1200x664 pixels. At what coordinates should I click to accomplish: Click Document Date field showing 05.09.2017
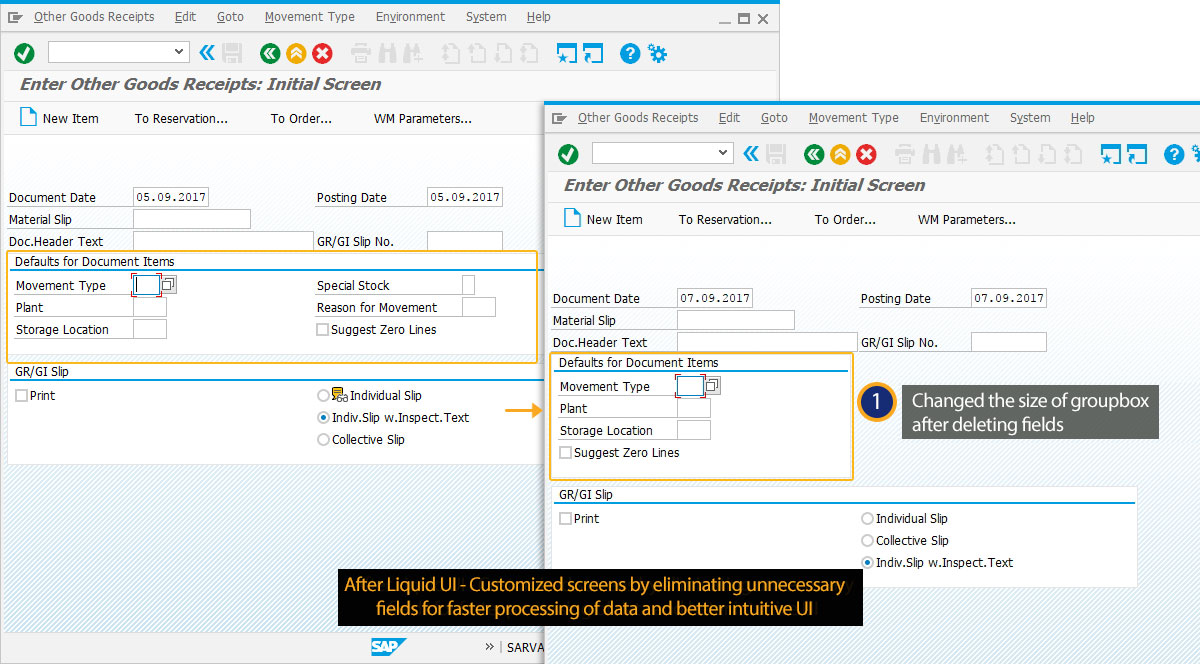(171, 197)
